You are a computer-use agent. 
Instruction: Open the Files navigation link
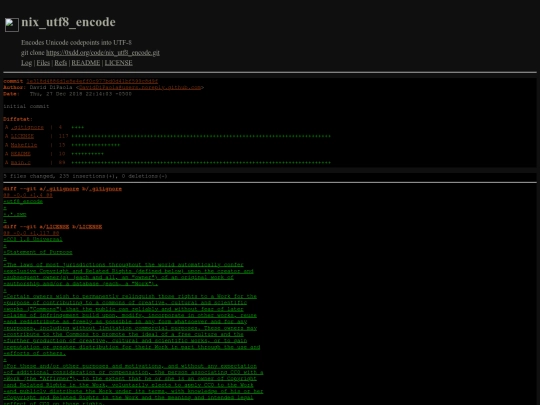[43, 63]
